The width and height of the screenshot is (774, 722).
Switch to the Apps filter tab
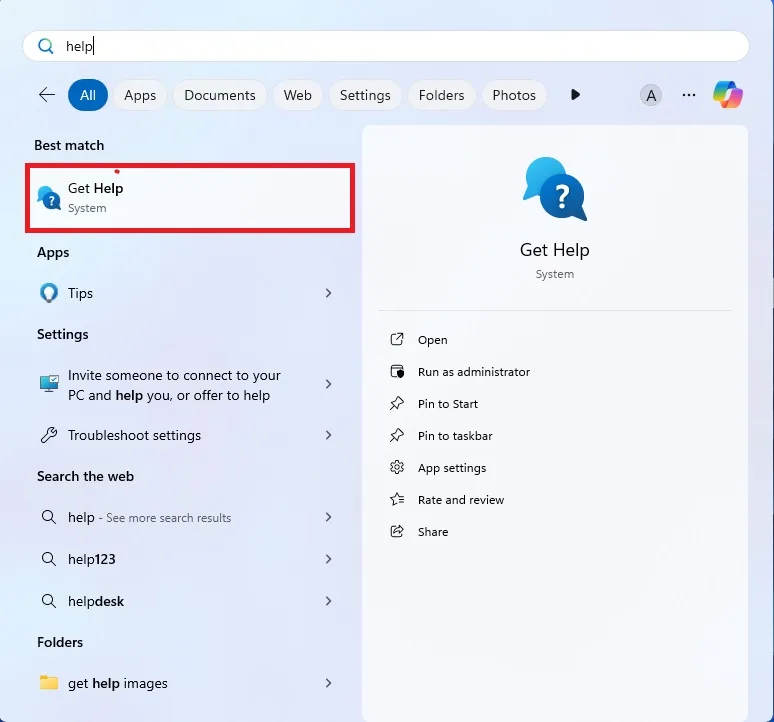(140, 95)
